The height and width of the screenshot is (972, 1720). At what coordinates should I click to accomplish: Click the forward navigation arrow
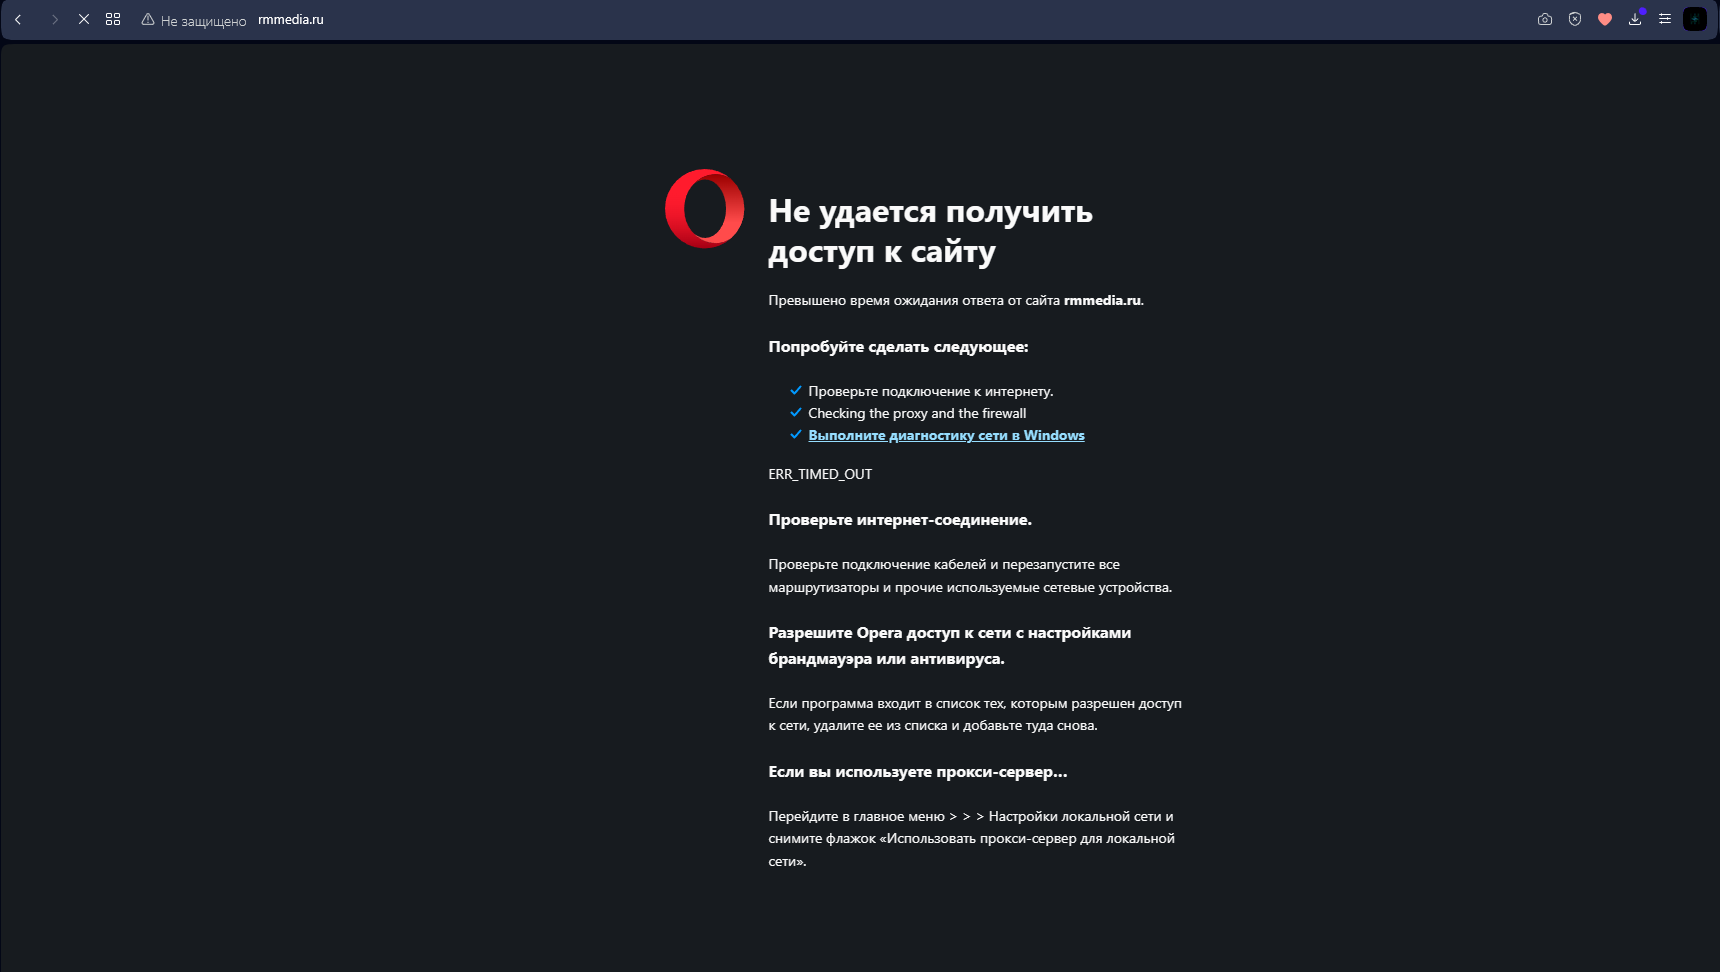[x=54, y=19]
